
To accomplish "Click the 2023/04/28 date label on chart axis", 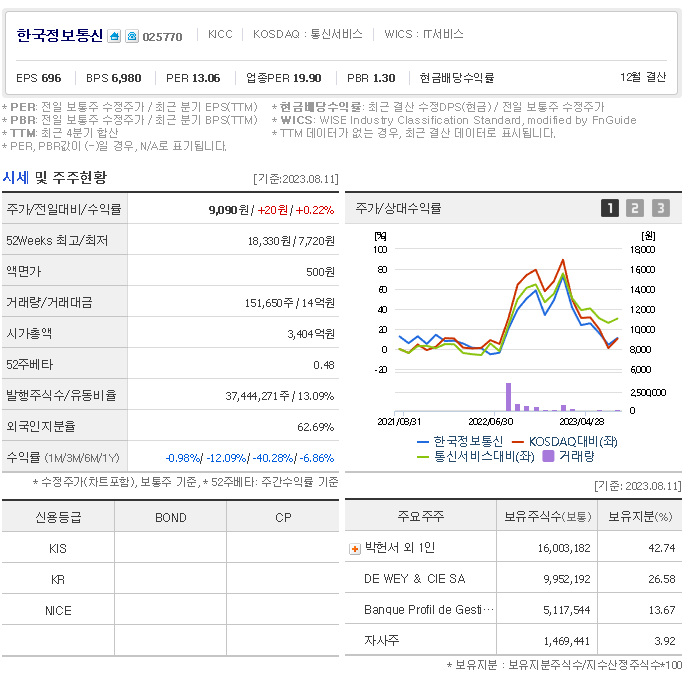I will (x=582, y=422).
